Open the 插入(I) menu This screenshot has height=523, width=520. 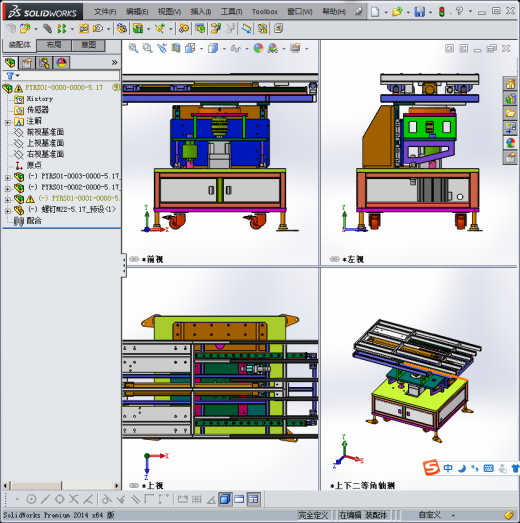(201, 12)
